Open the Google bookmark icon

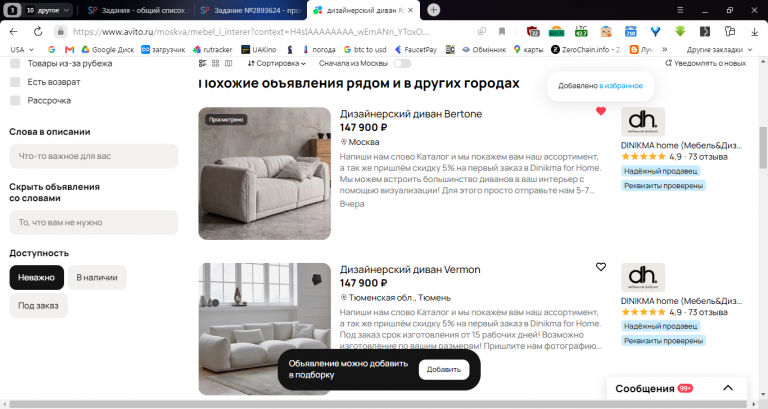point(51,49)
